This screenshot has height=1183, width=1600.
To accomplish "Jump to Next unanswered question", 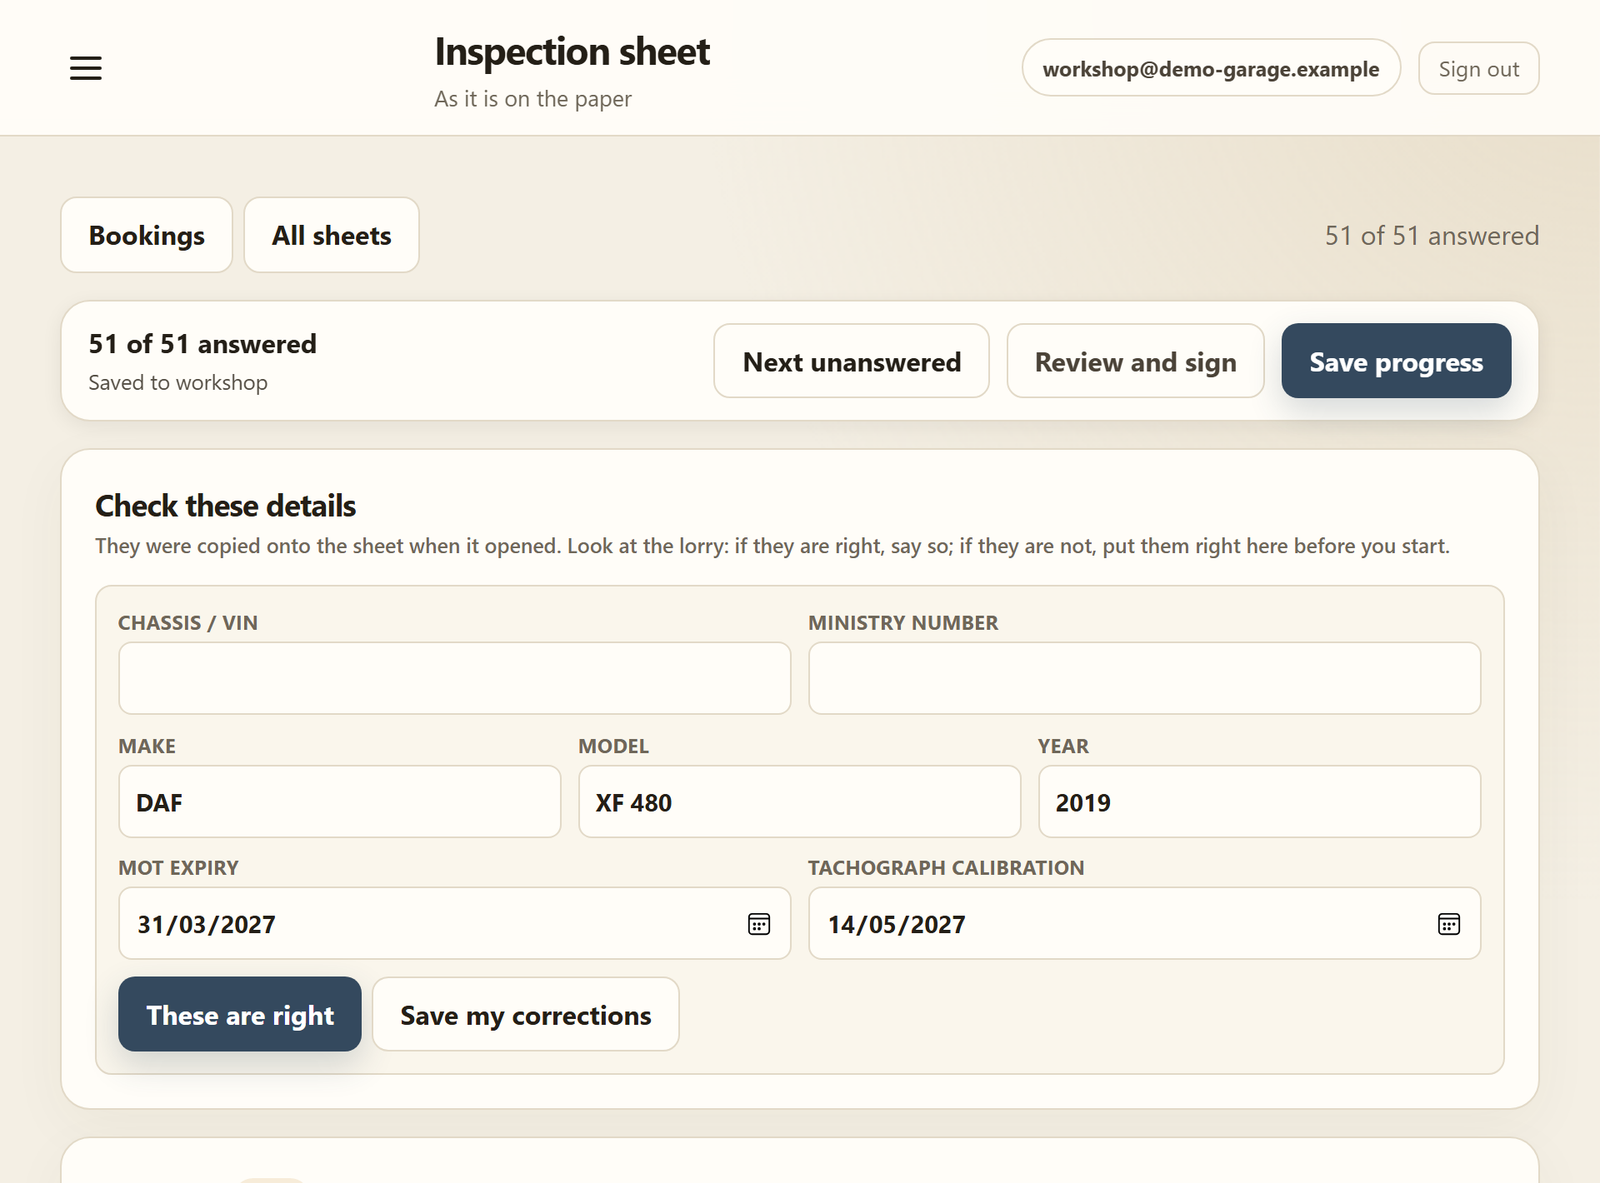I will tap(852, 361).
